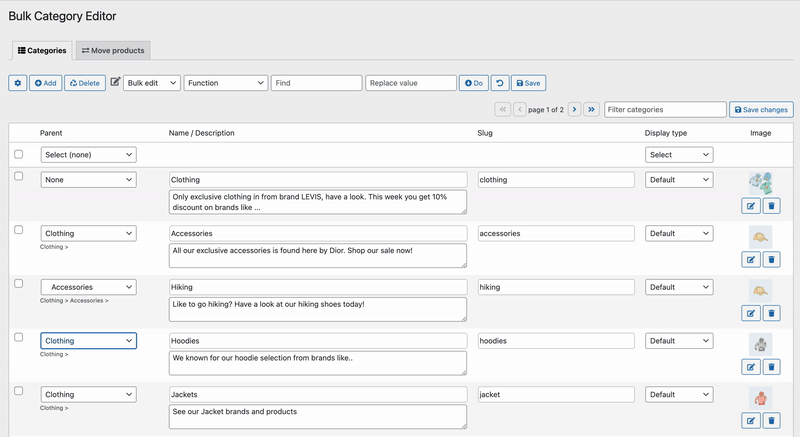This screenshot has height=437, width=800.
Task: Delete image for Accessories category
Action: coord(771,260)
